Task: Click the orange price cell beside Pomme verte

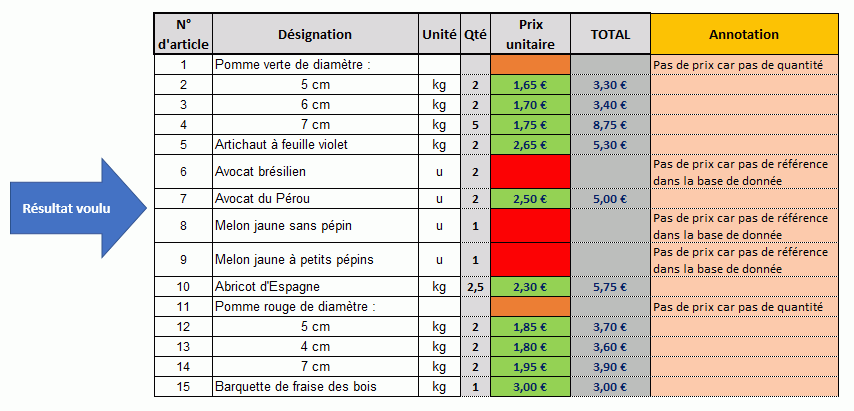Action: (x=530, y=65)
